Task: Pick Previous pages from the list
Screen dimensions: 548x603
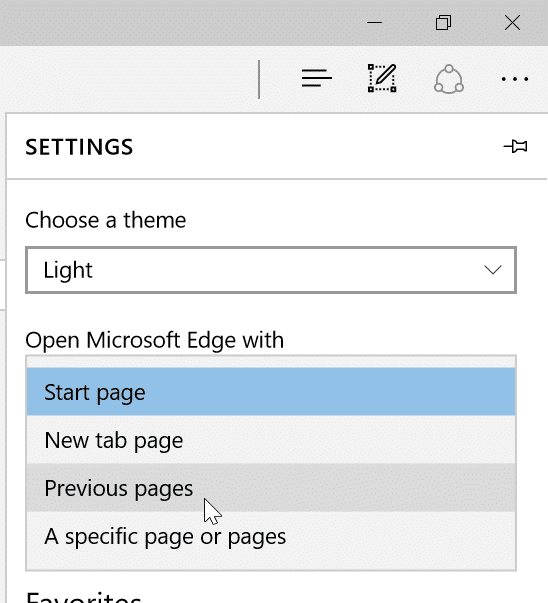Action: pos(271,488)
